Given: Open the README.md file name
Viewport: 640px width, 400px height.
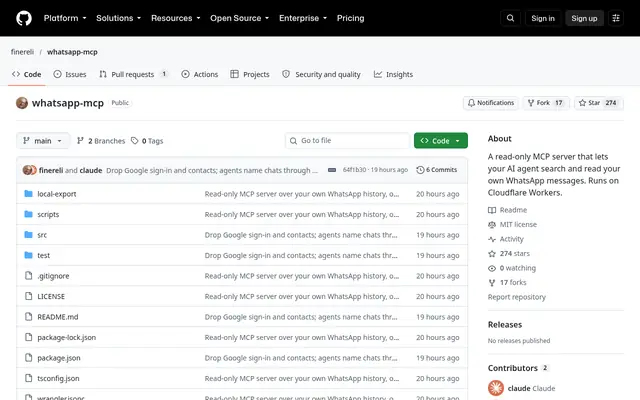Looking at the screenshot, I should [x=58, y=317].
